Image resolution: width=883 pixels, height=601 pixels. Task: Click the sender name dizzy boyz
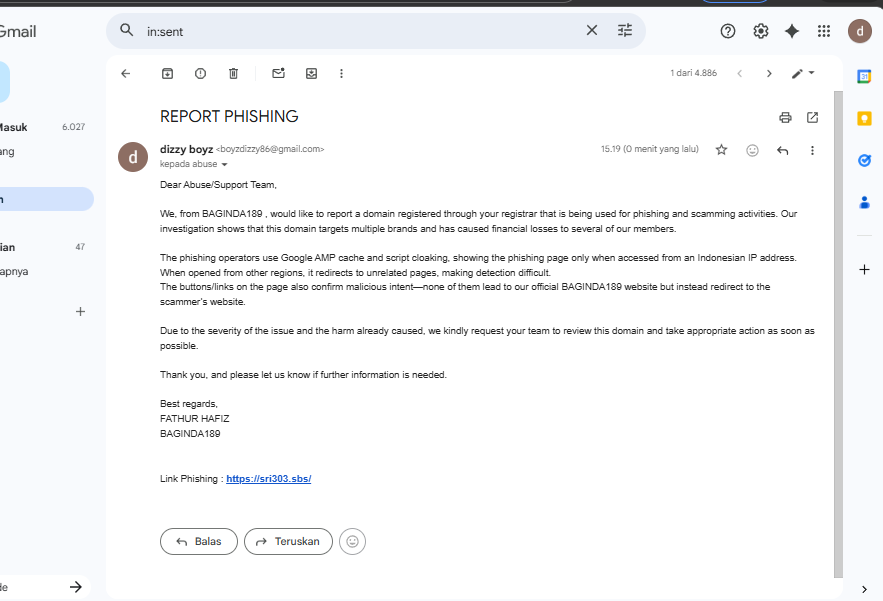[x=186, y=149]
